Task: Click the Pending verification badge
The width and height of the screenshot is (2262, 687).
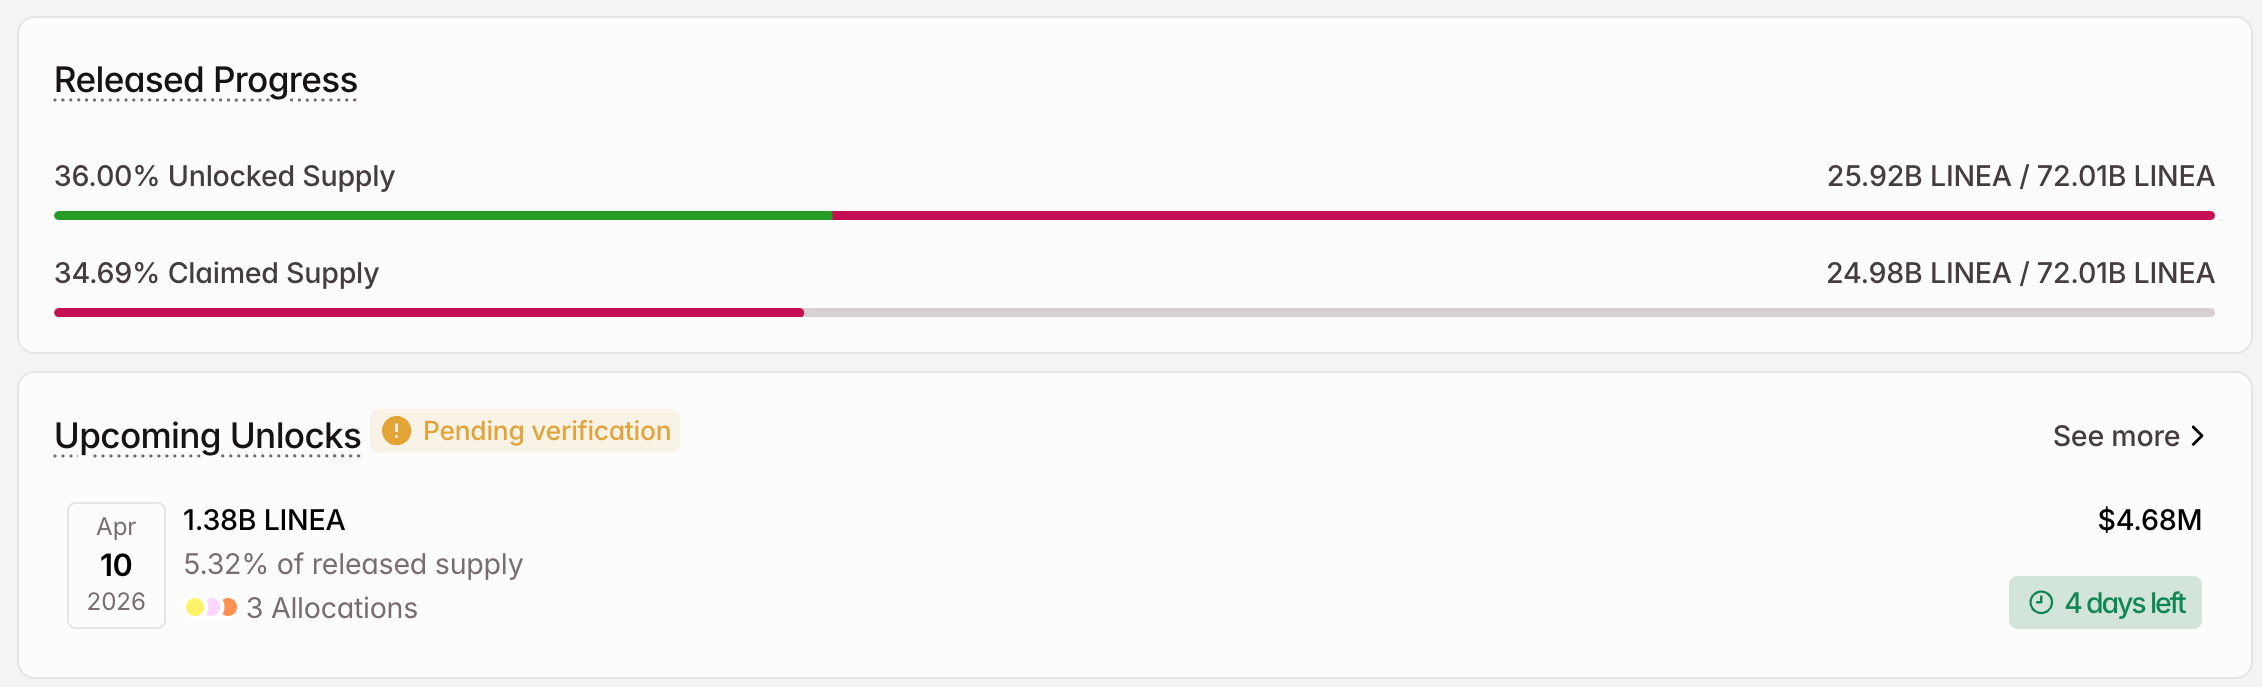Action: click(x=526, y=431)
